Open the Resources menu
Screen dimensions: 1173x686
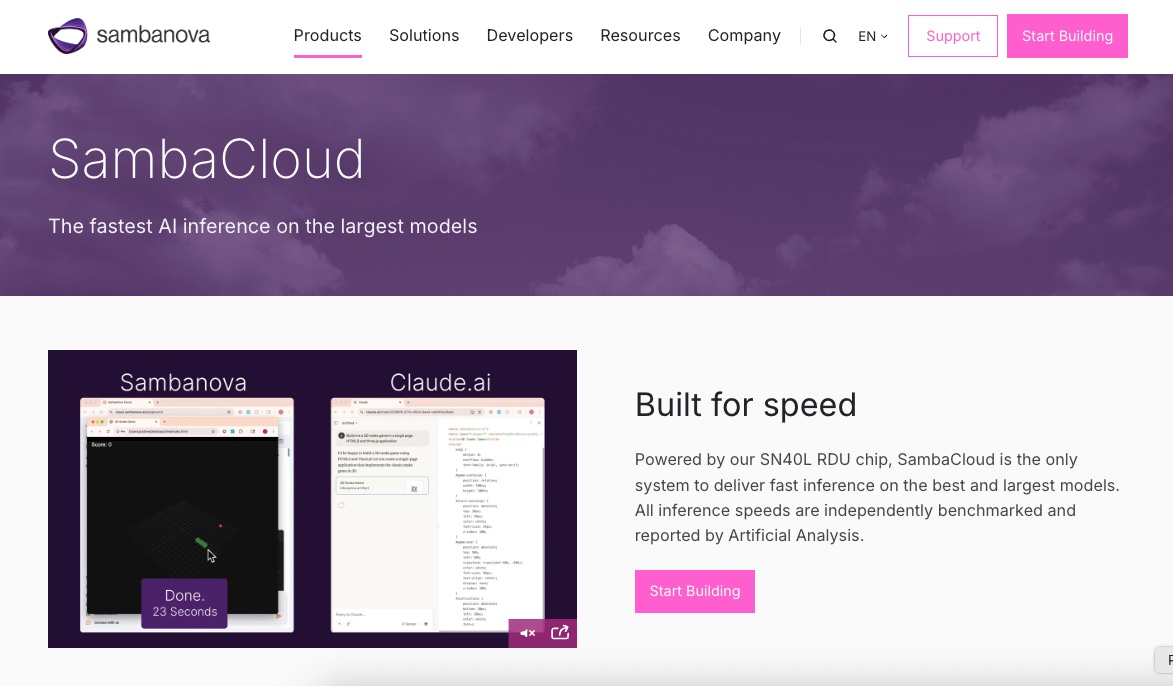(x=640, y=36)
